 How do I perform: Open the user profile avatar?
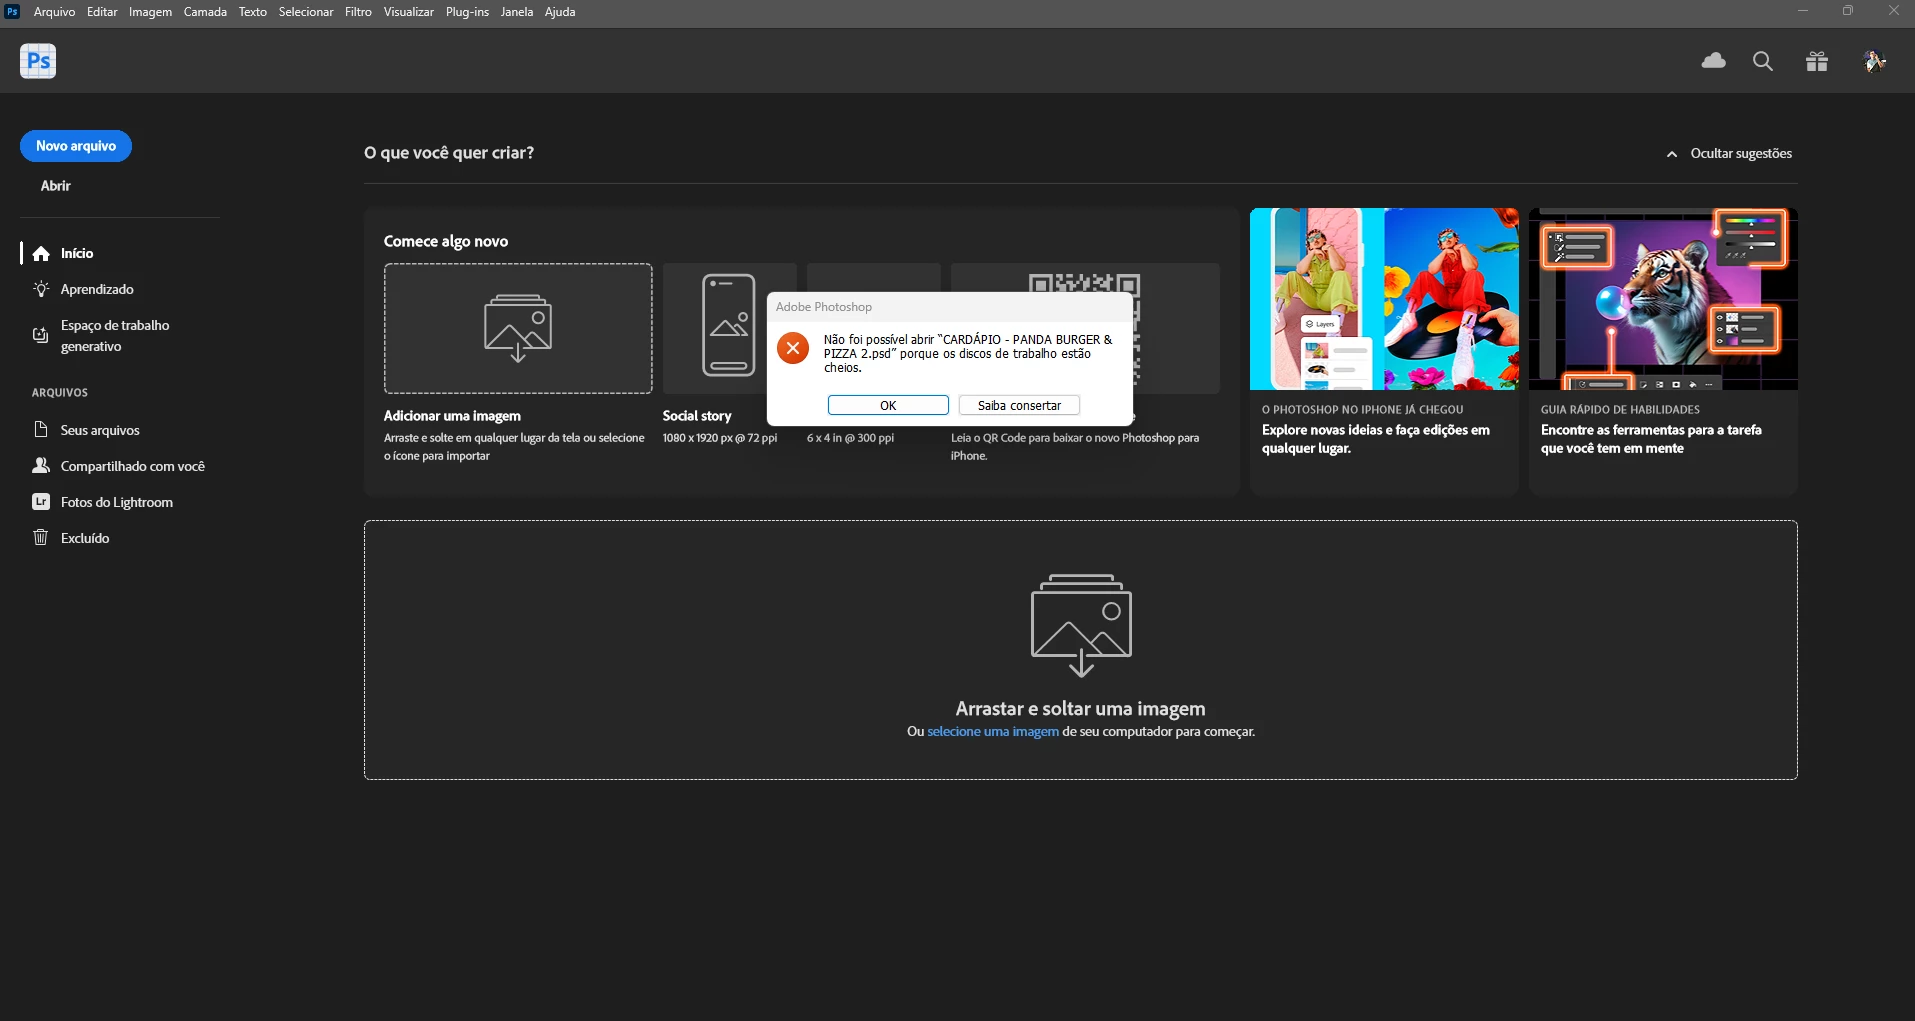click(1875, 61)
